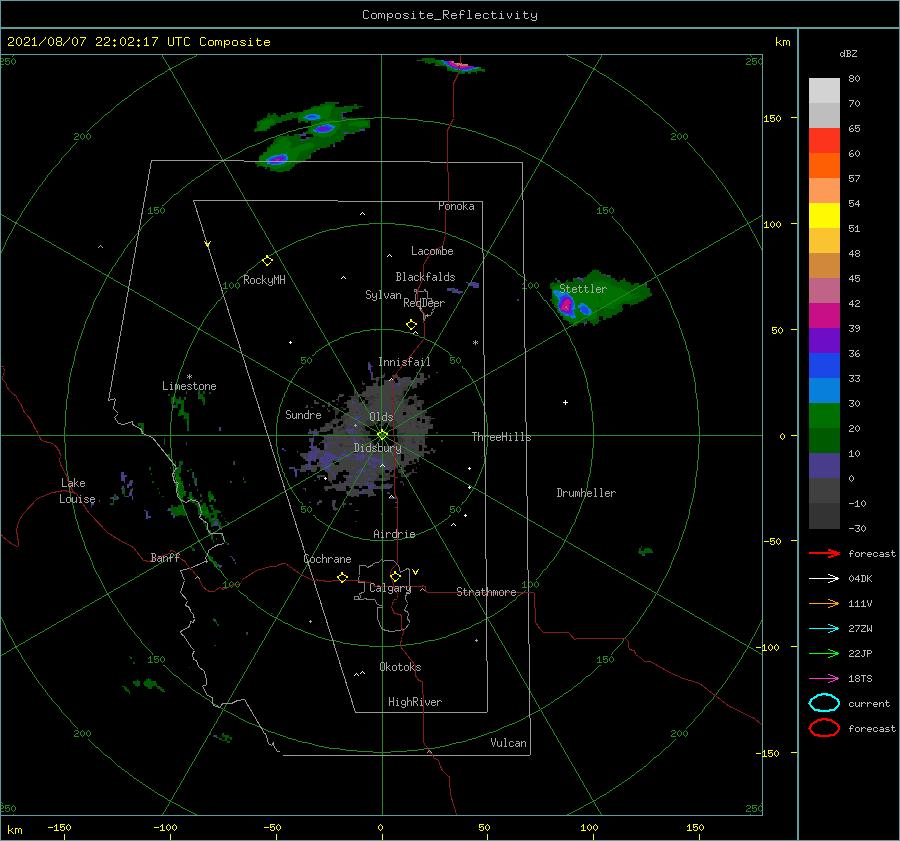
Task: Select the Innisfail town label
Action: [404, 362]
